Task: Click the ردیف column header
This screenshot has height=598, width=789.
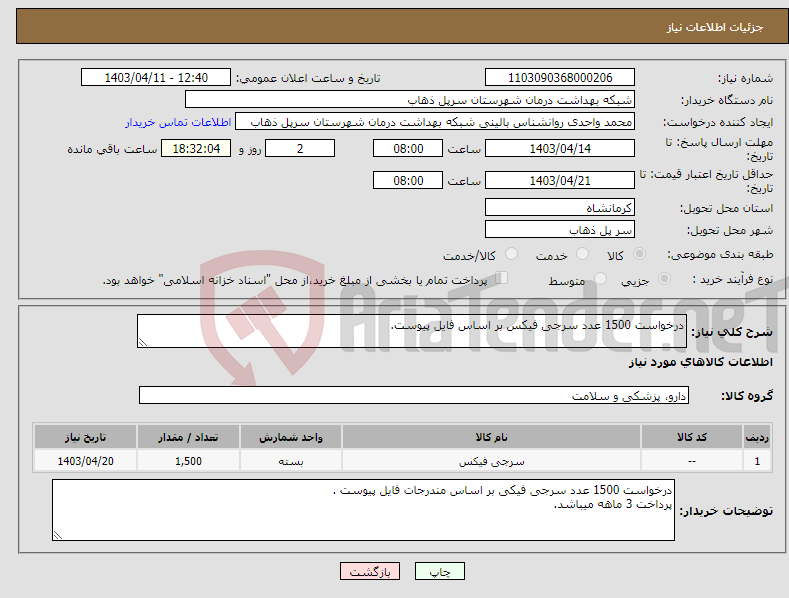Action: (x=757, y=437)
